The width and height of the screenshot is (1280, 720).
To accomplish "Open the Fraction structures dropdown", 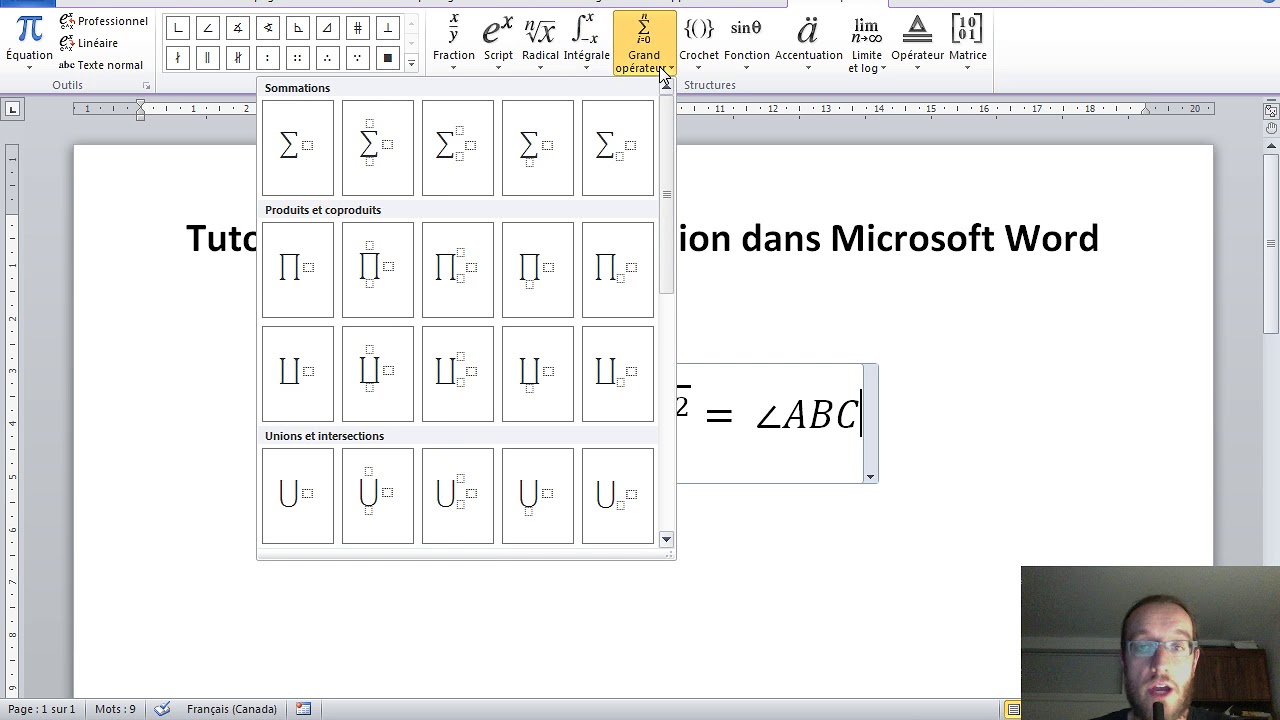I will (x=454, y=44).
